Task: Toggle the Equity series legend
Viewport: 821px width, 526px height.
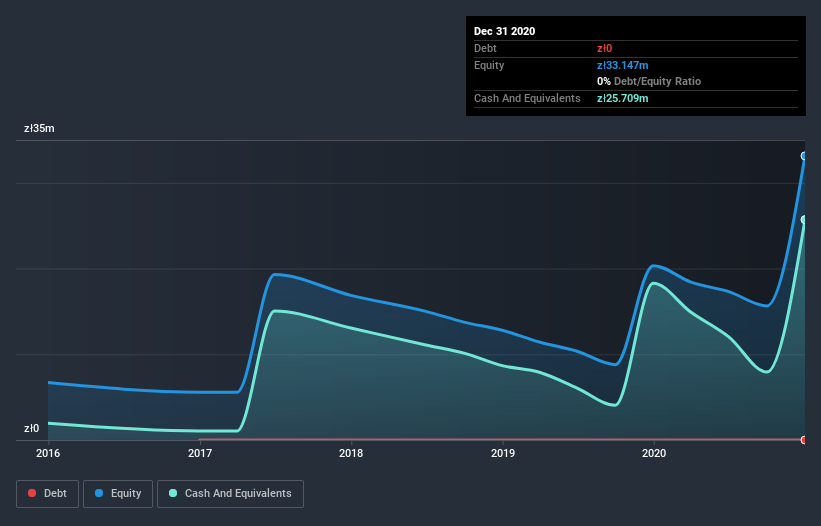Action: click(118, 494)
